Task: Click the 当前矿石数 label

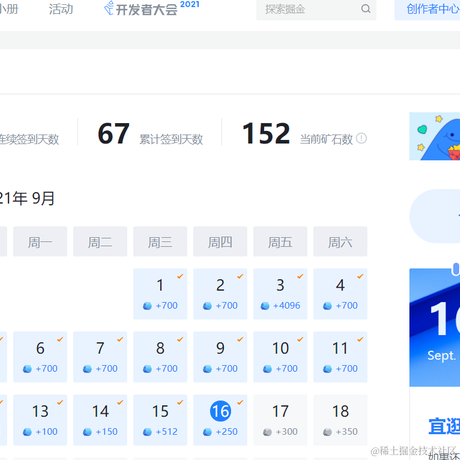Action: (326, 139)
